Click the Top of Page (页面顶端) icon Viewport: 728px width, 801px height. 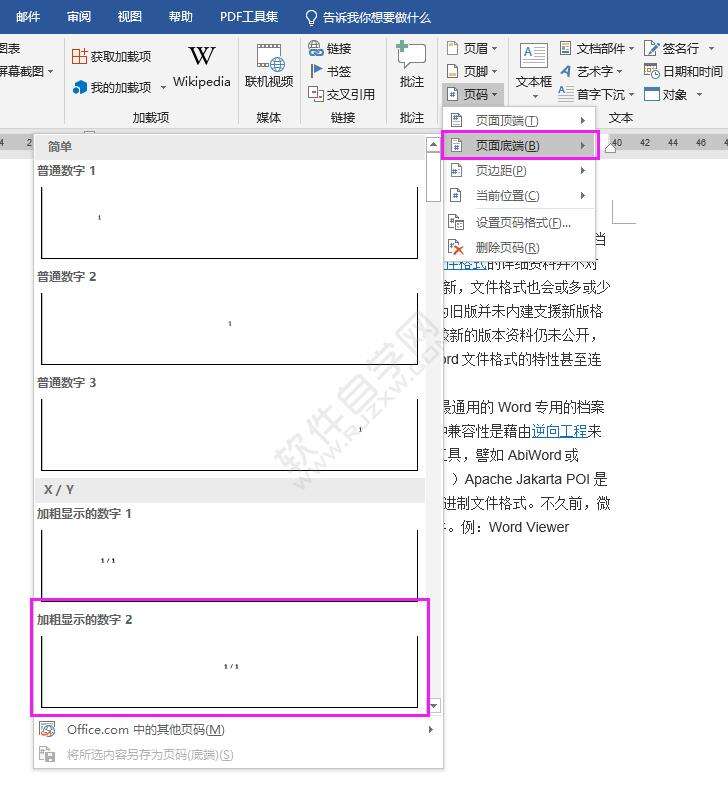tap(456, 121)
